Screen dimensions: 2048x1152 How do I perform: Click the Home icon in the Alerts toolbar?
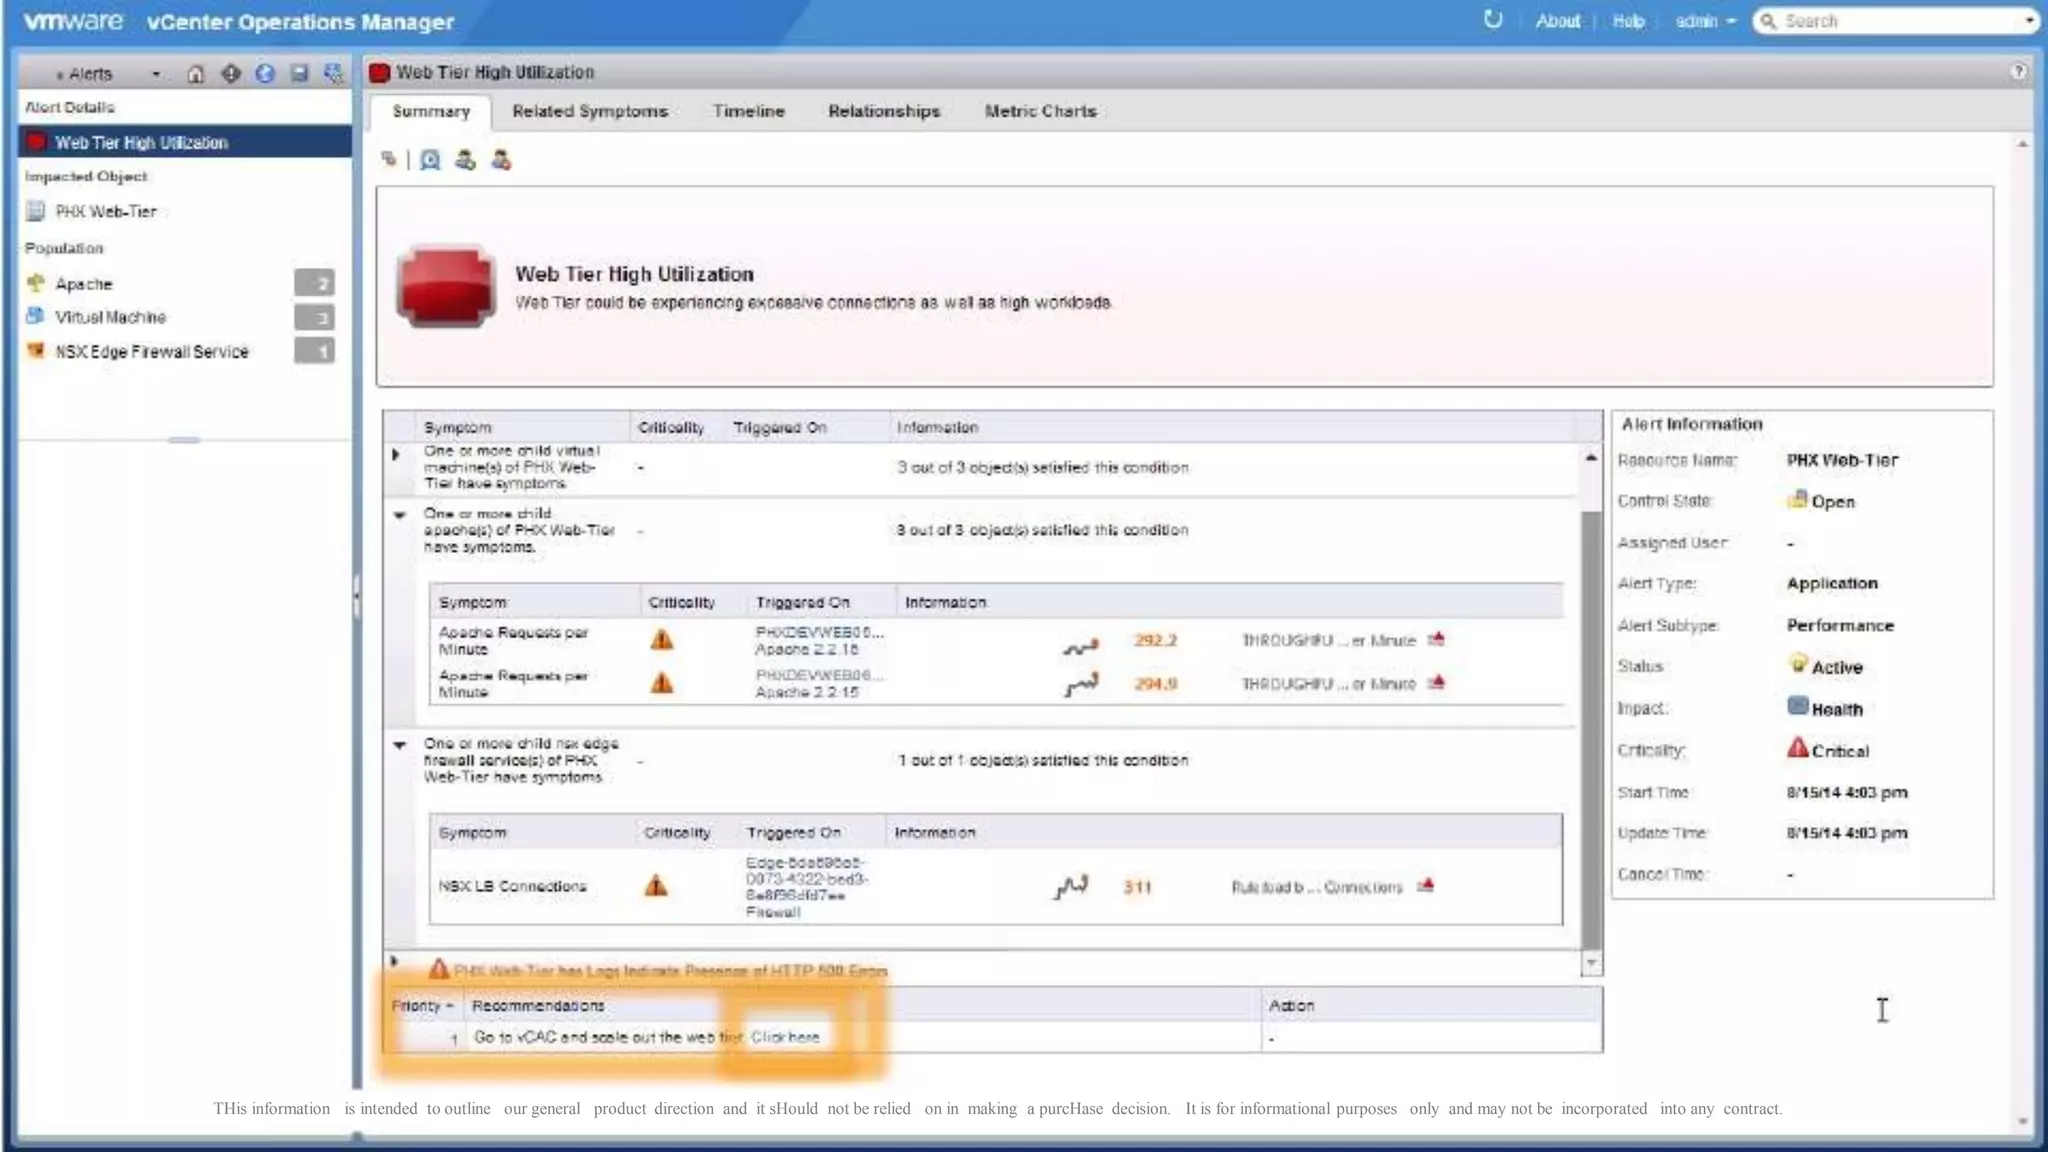(x=196, y=74)
